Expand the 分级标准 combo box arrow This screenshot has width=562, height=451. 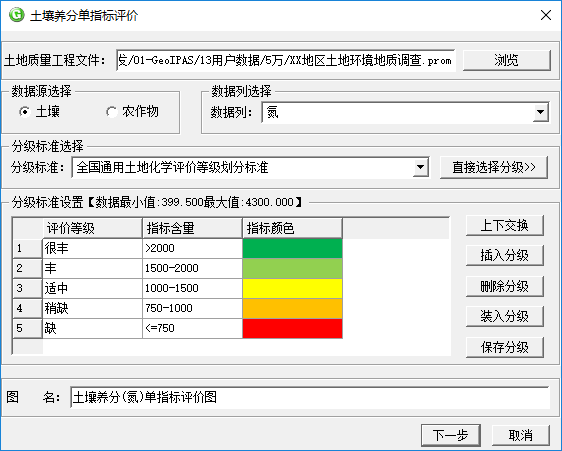tap(420, 167)
